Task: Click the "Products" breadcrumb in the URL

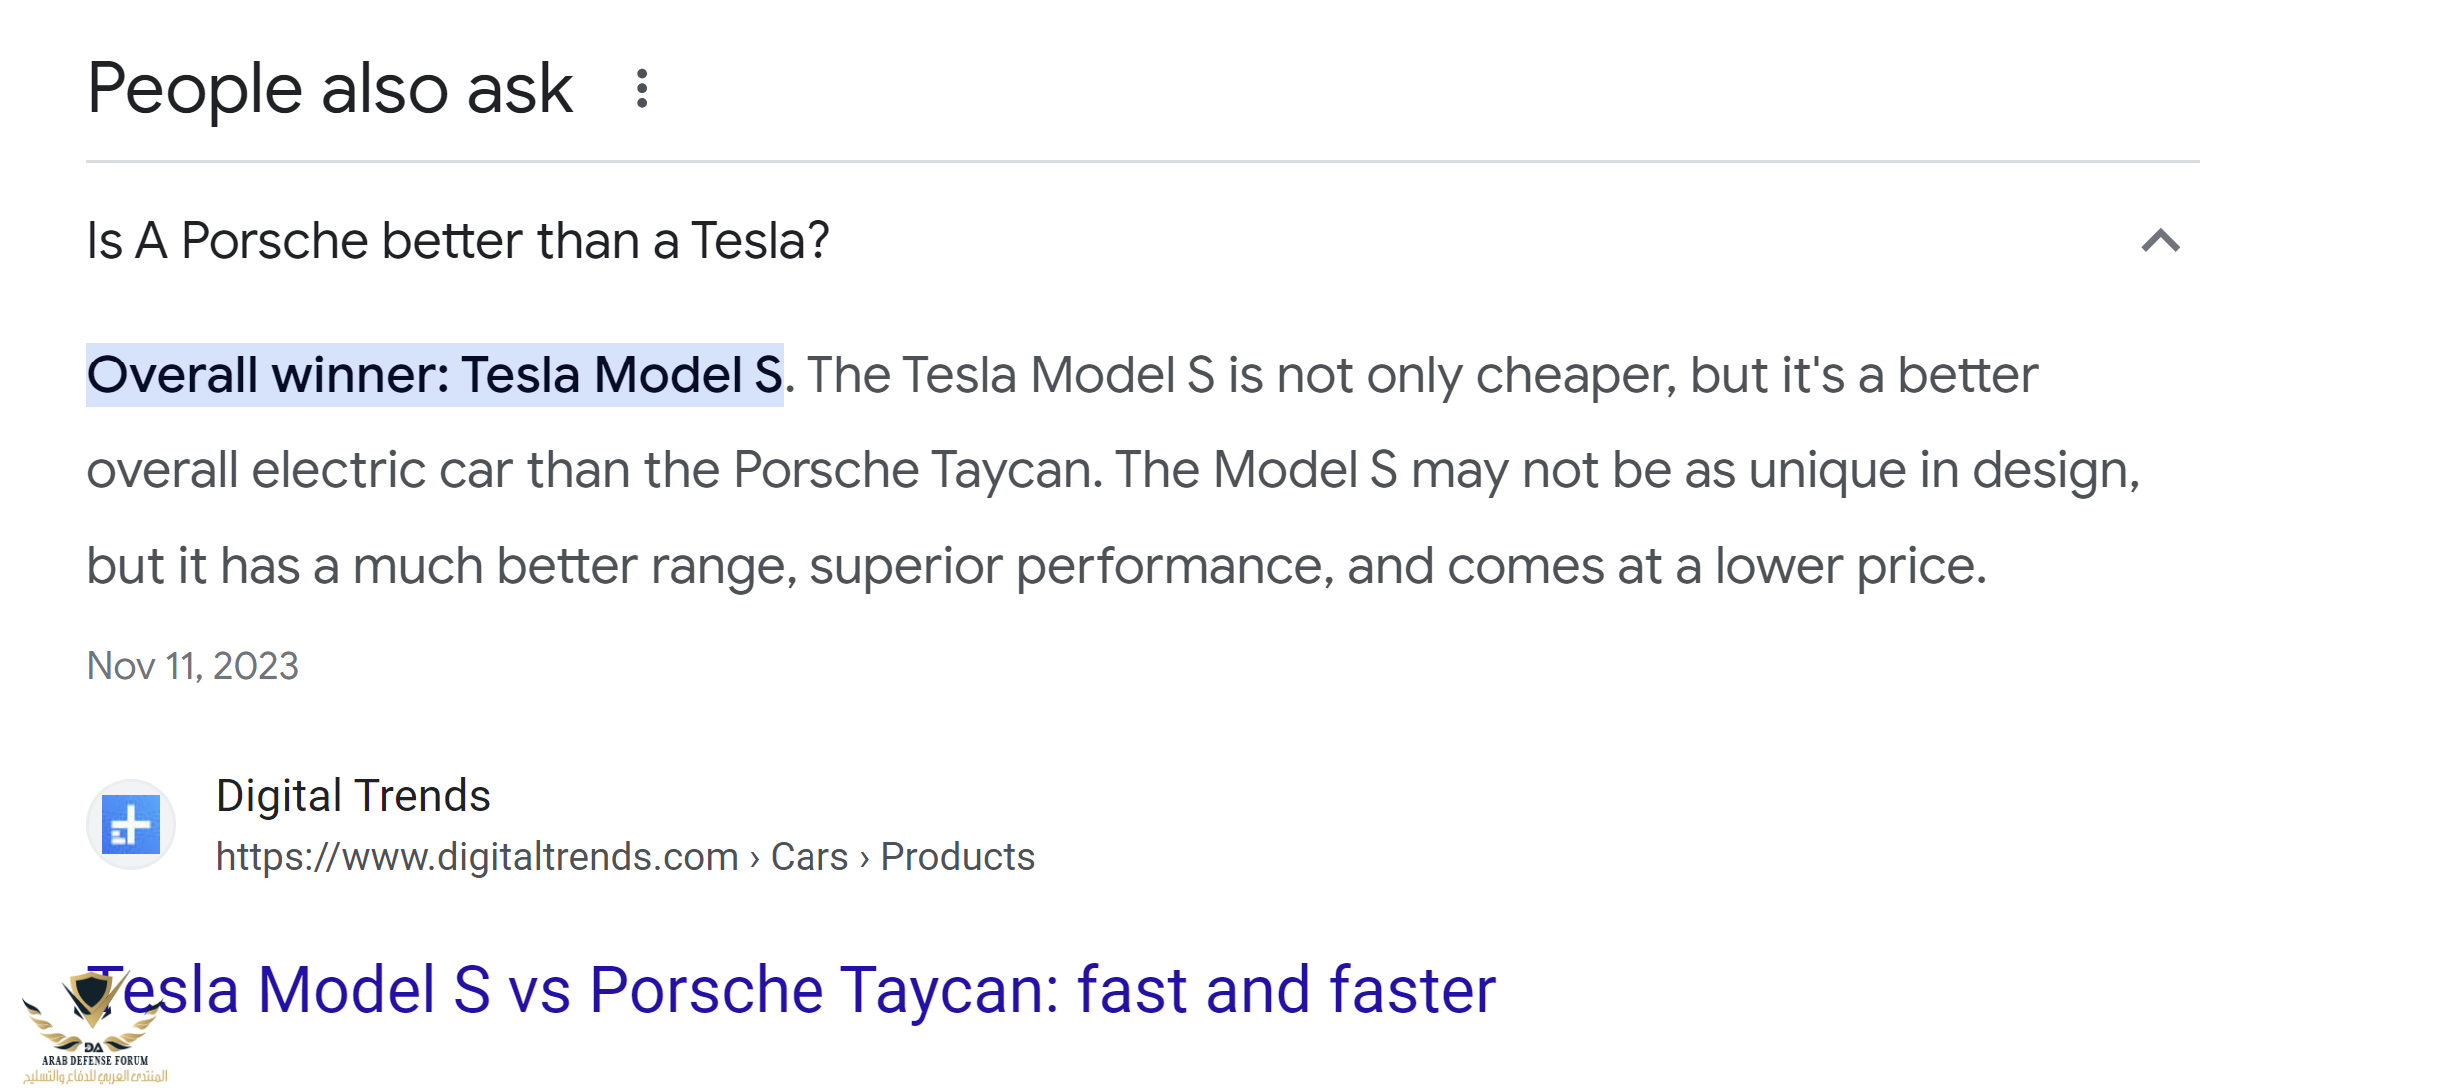Action: tap(957, 857)
